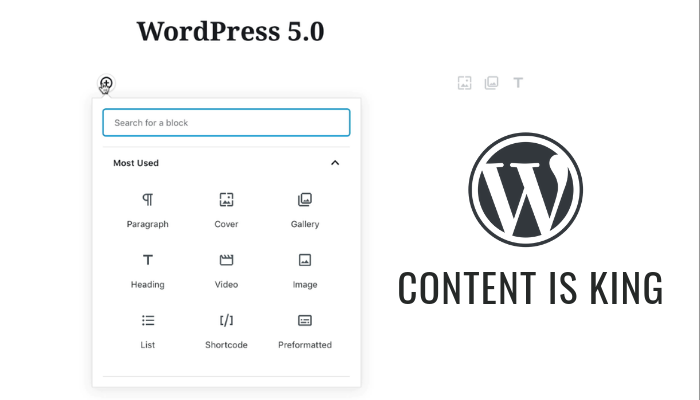Image resolution: width=700 pixels, height=400 pixels.
Task: Insert a Video block
Action: tap(226, 270)
